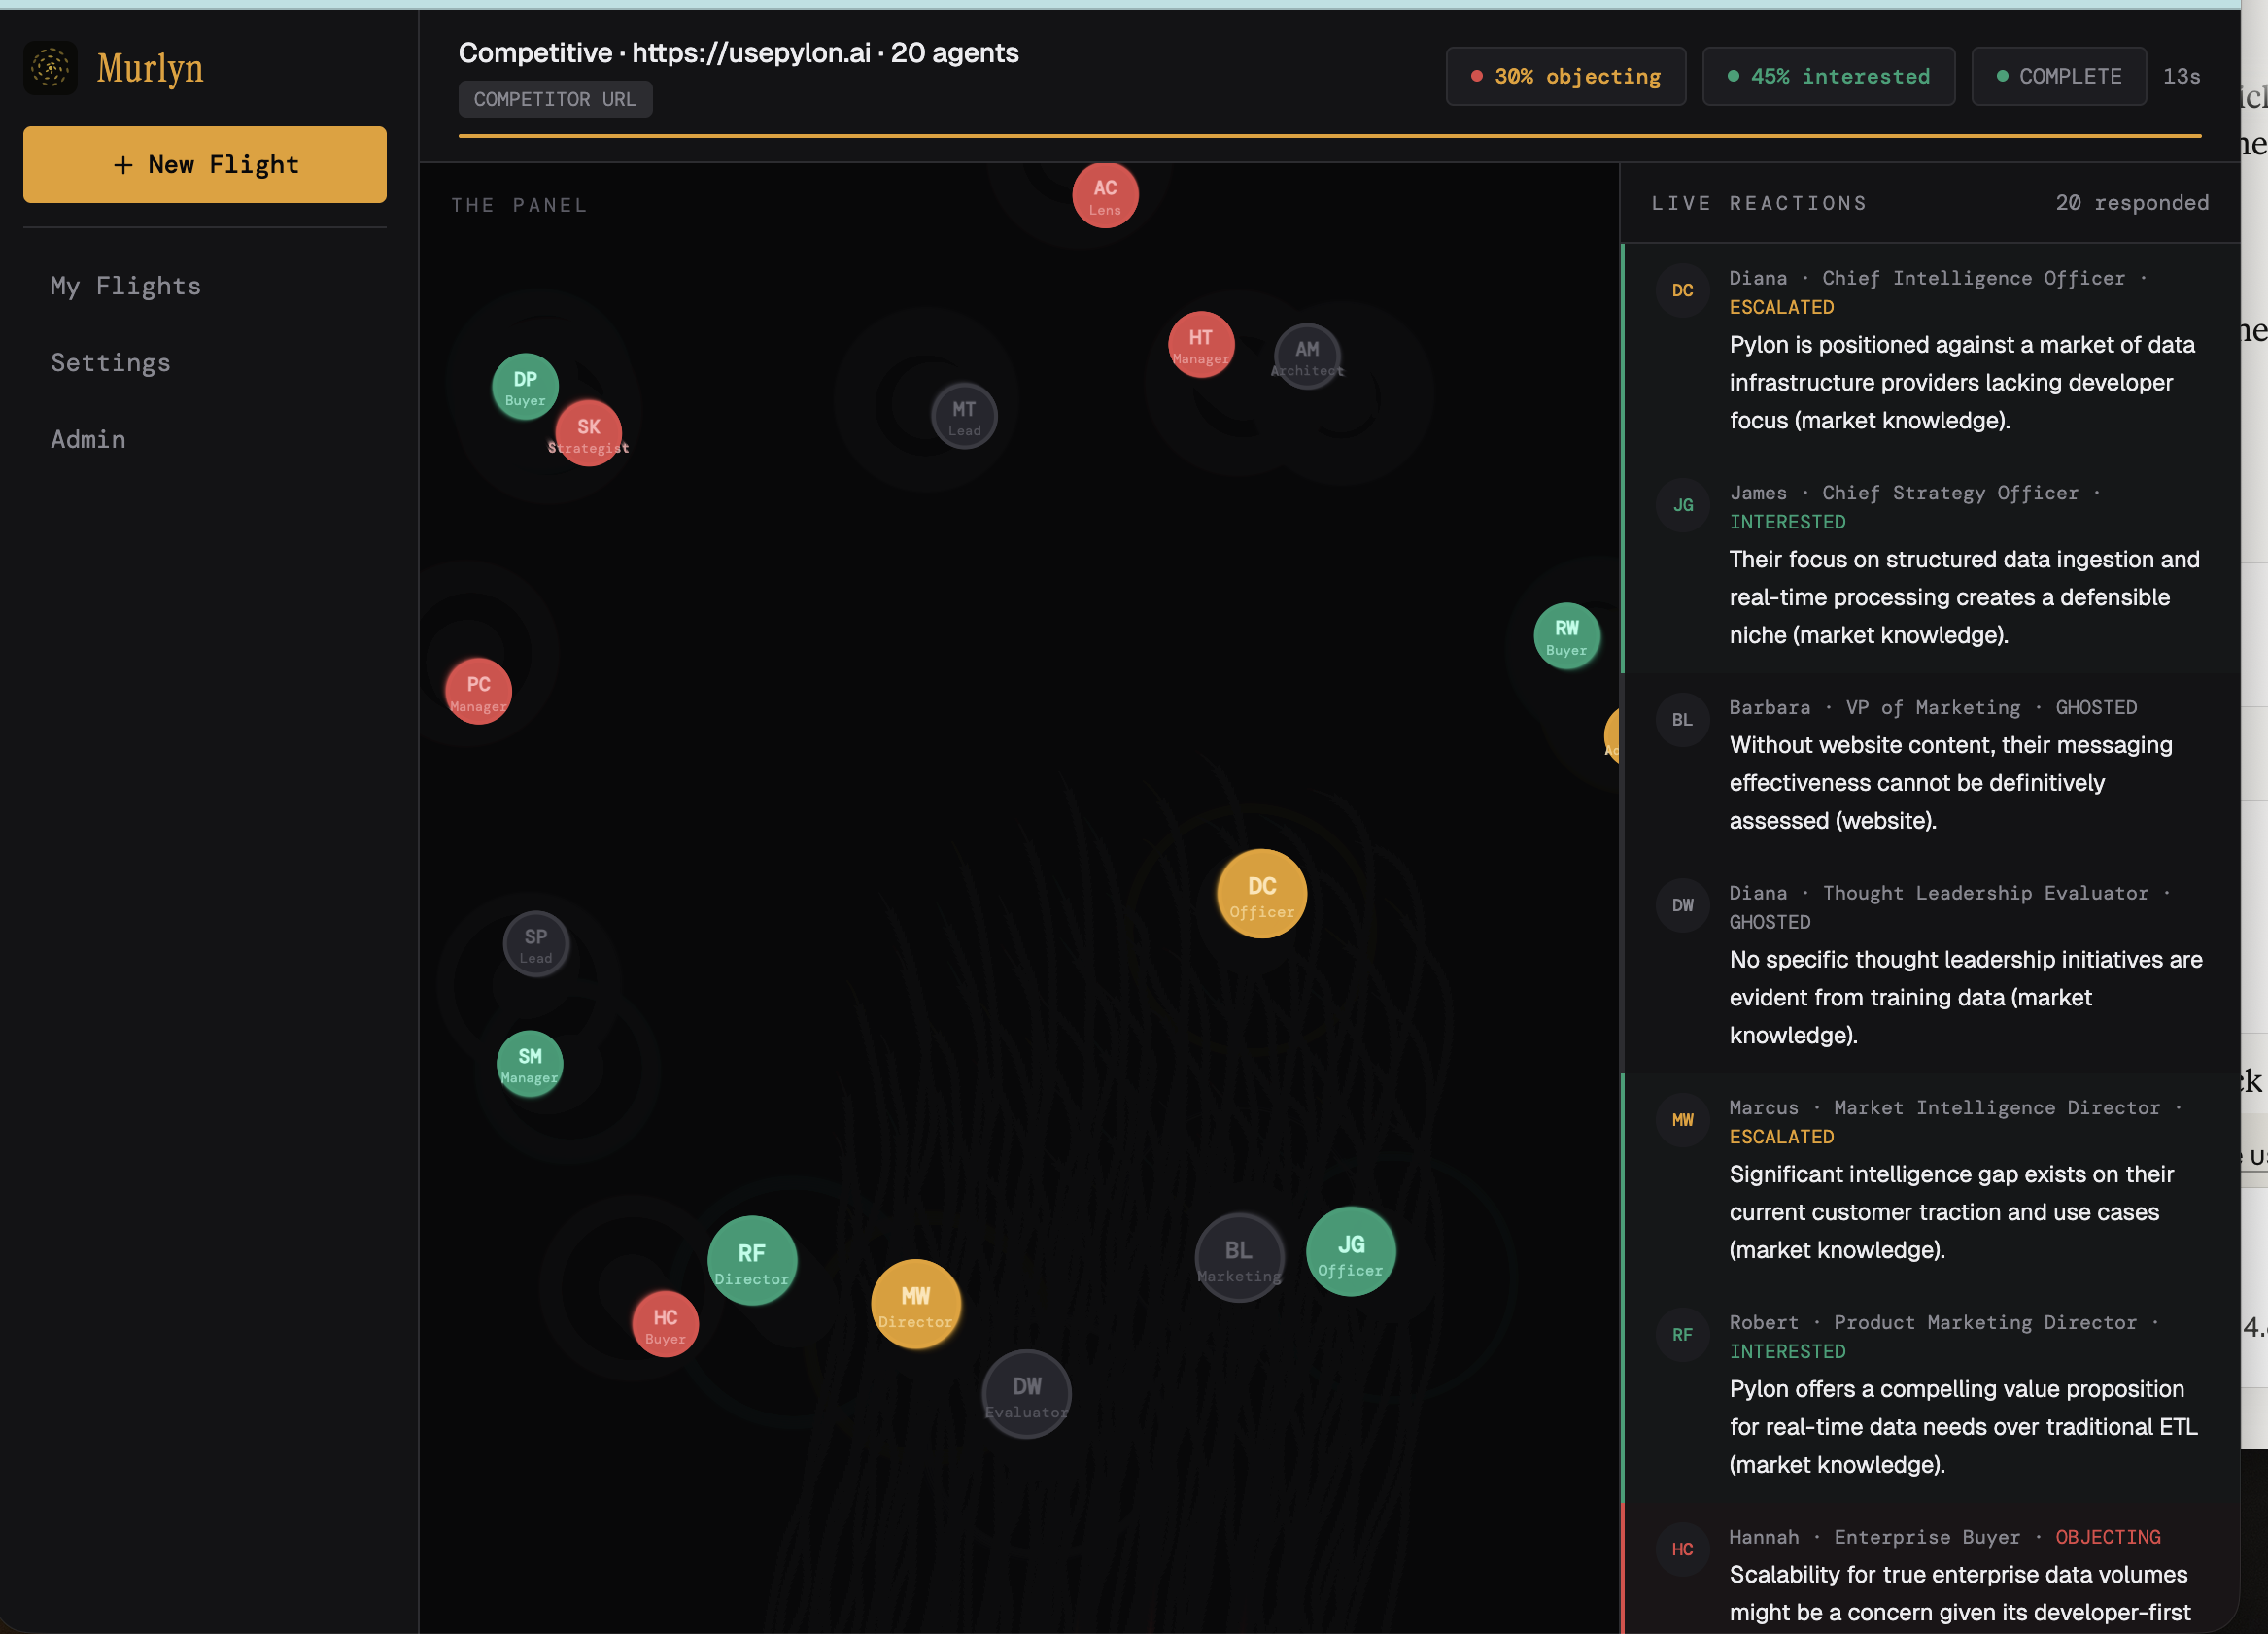2268x1634 pixels.
Task: Click the 45% interested status badge
Action: coord(1828,76)
